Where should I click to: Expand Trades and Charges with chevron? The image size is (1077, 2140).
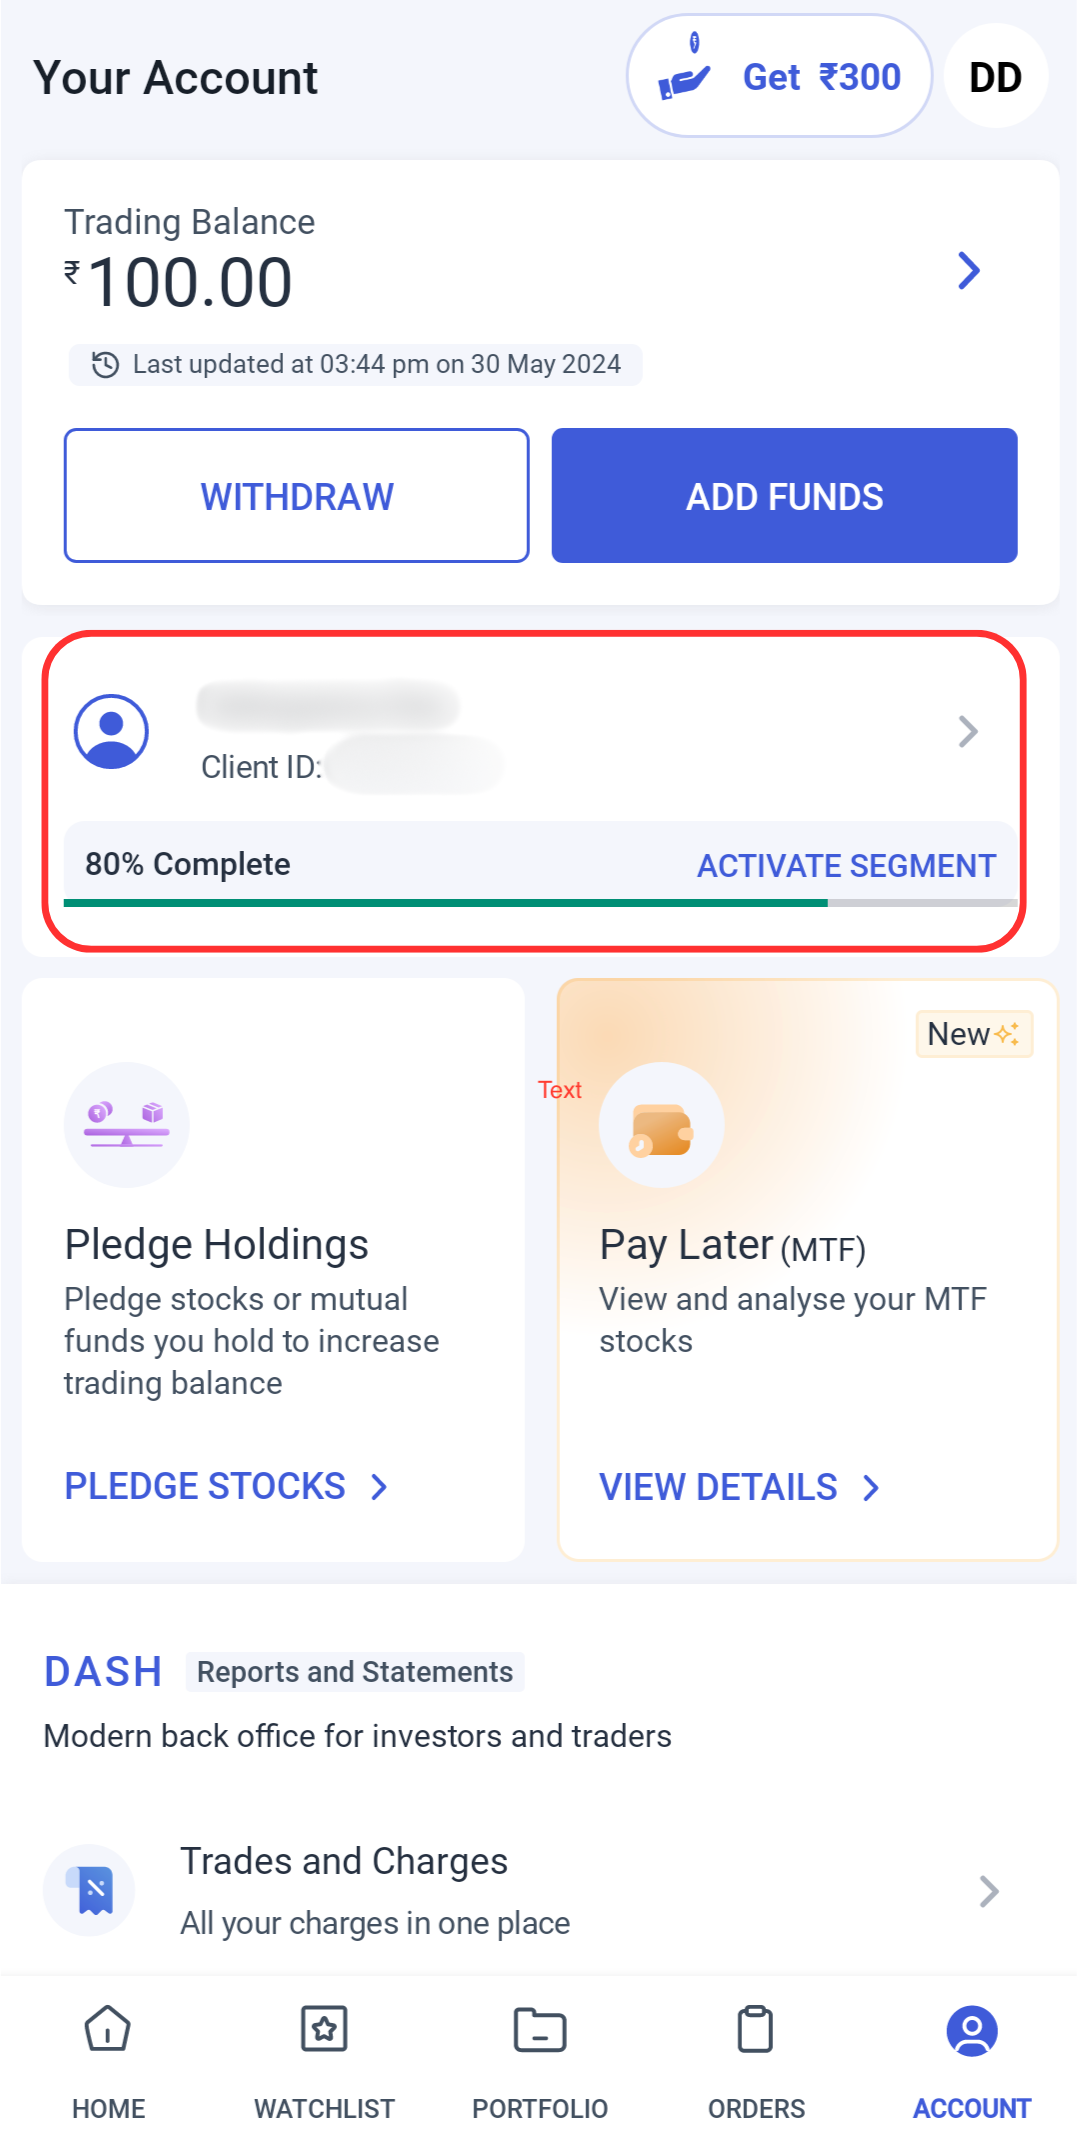pos(988,1891)
